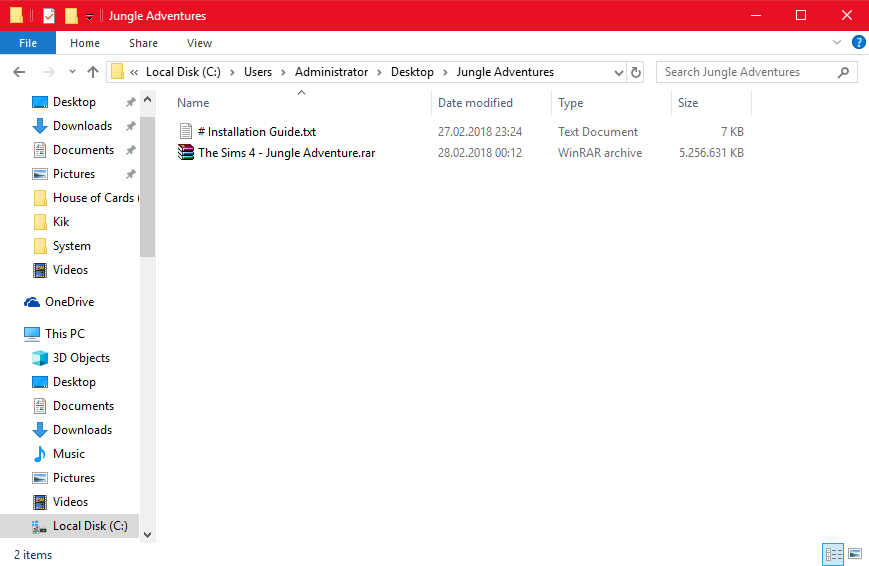
Task: Open the recent locations dropdown
Action: [72, 72]
